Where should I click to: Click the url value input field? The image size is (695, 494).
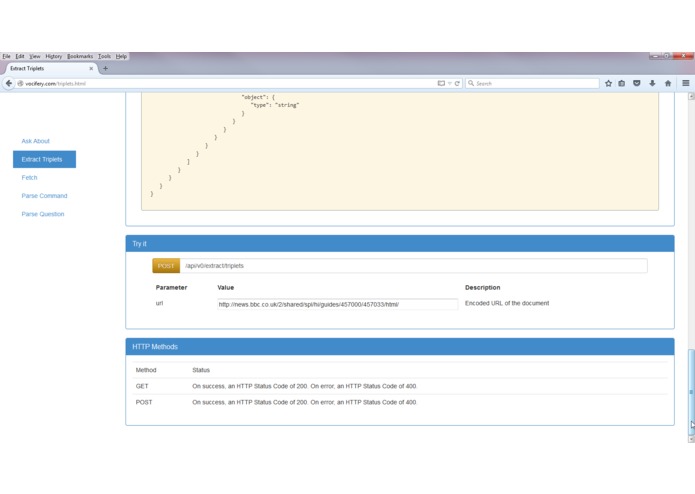(x=337, y=304)
